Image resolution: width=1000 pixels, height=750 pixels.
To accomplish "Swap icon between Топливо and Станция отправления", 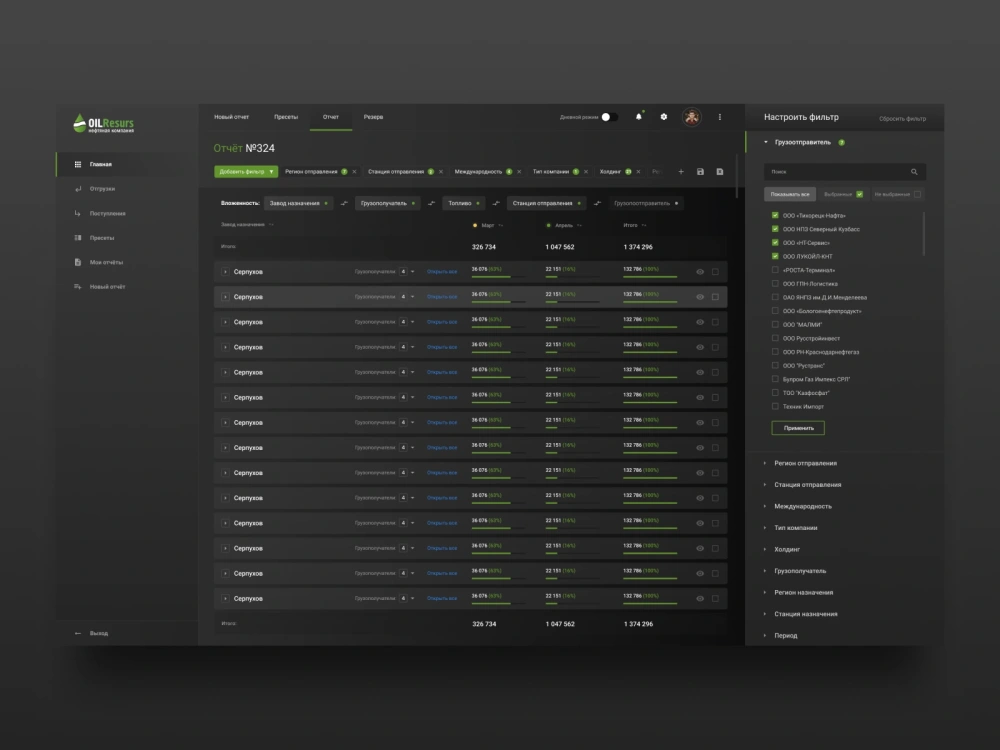I will coord(496,203).
